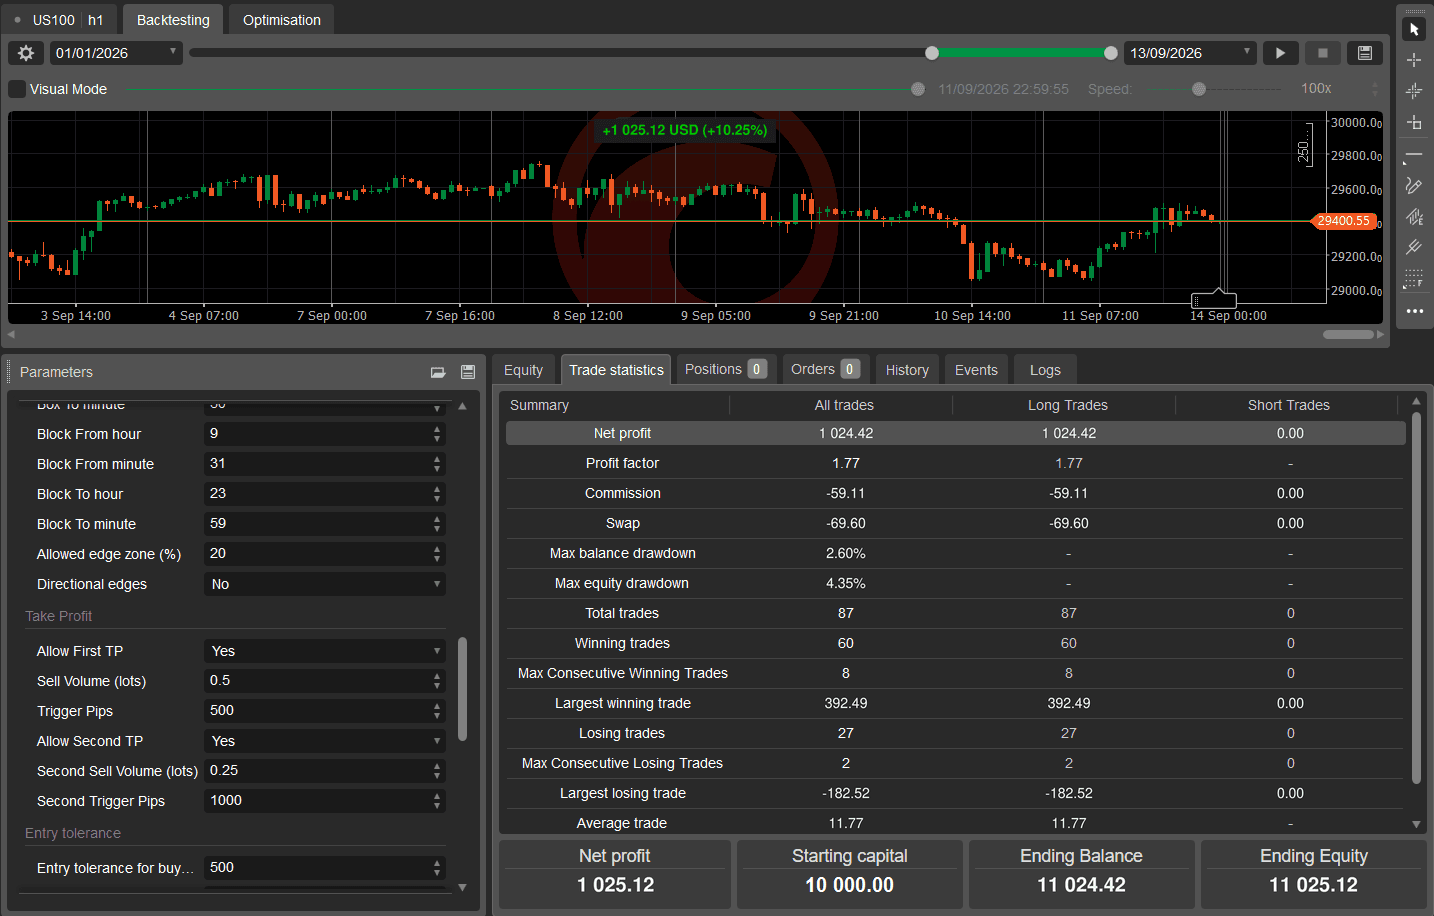Select the dashed crosshair marker tool
This screenshot has width=1434, height=916.
1414,91
